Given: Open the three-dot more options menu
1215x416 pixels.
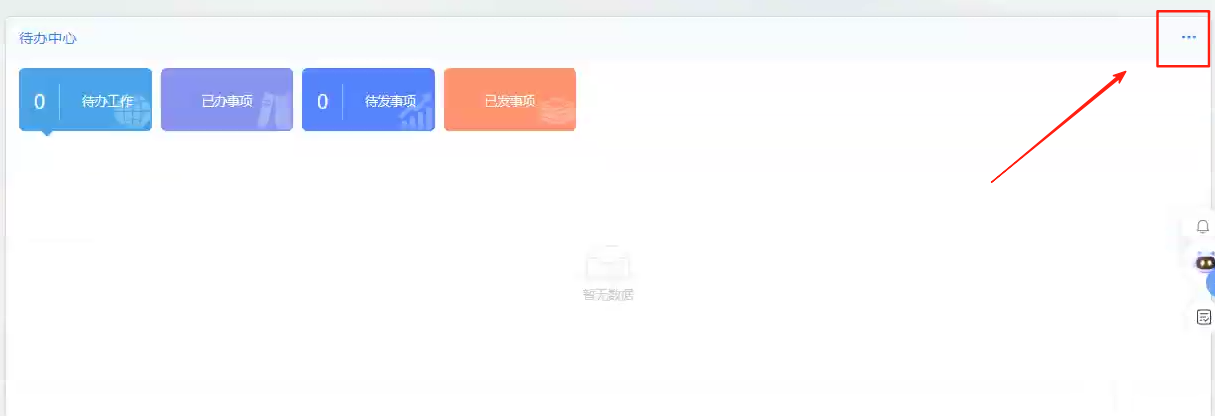Looking at the screenshot, I should pos(1188,37).
